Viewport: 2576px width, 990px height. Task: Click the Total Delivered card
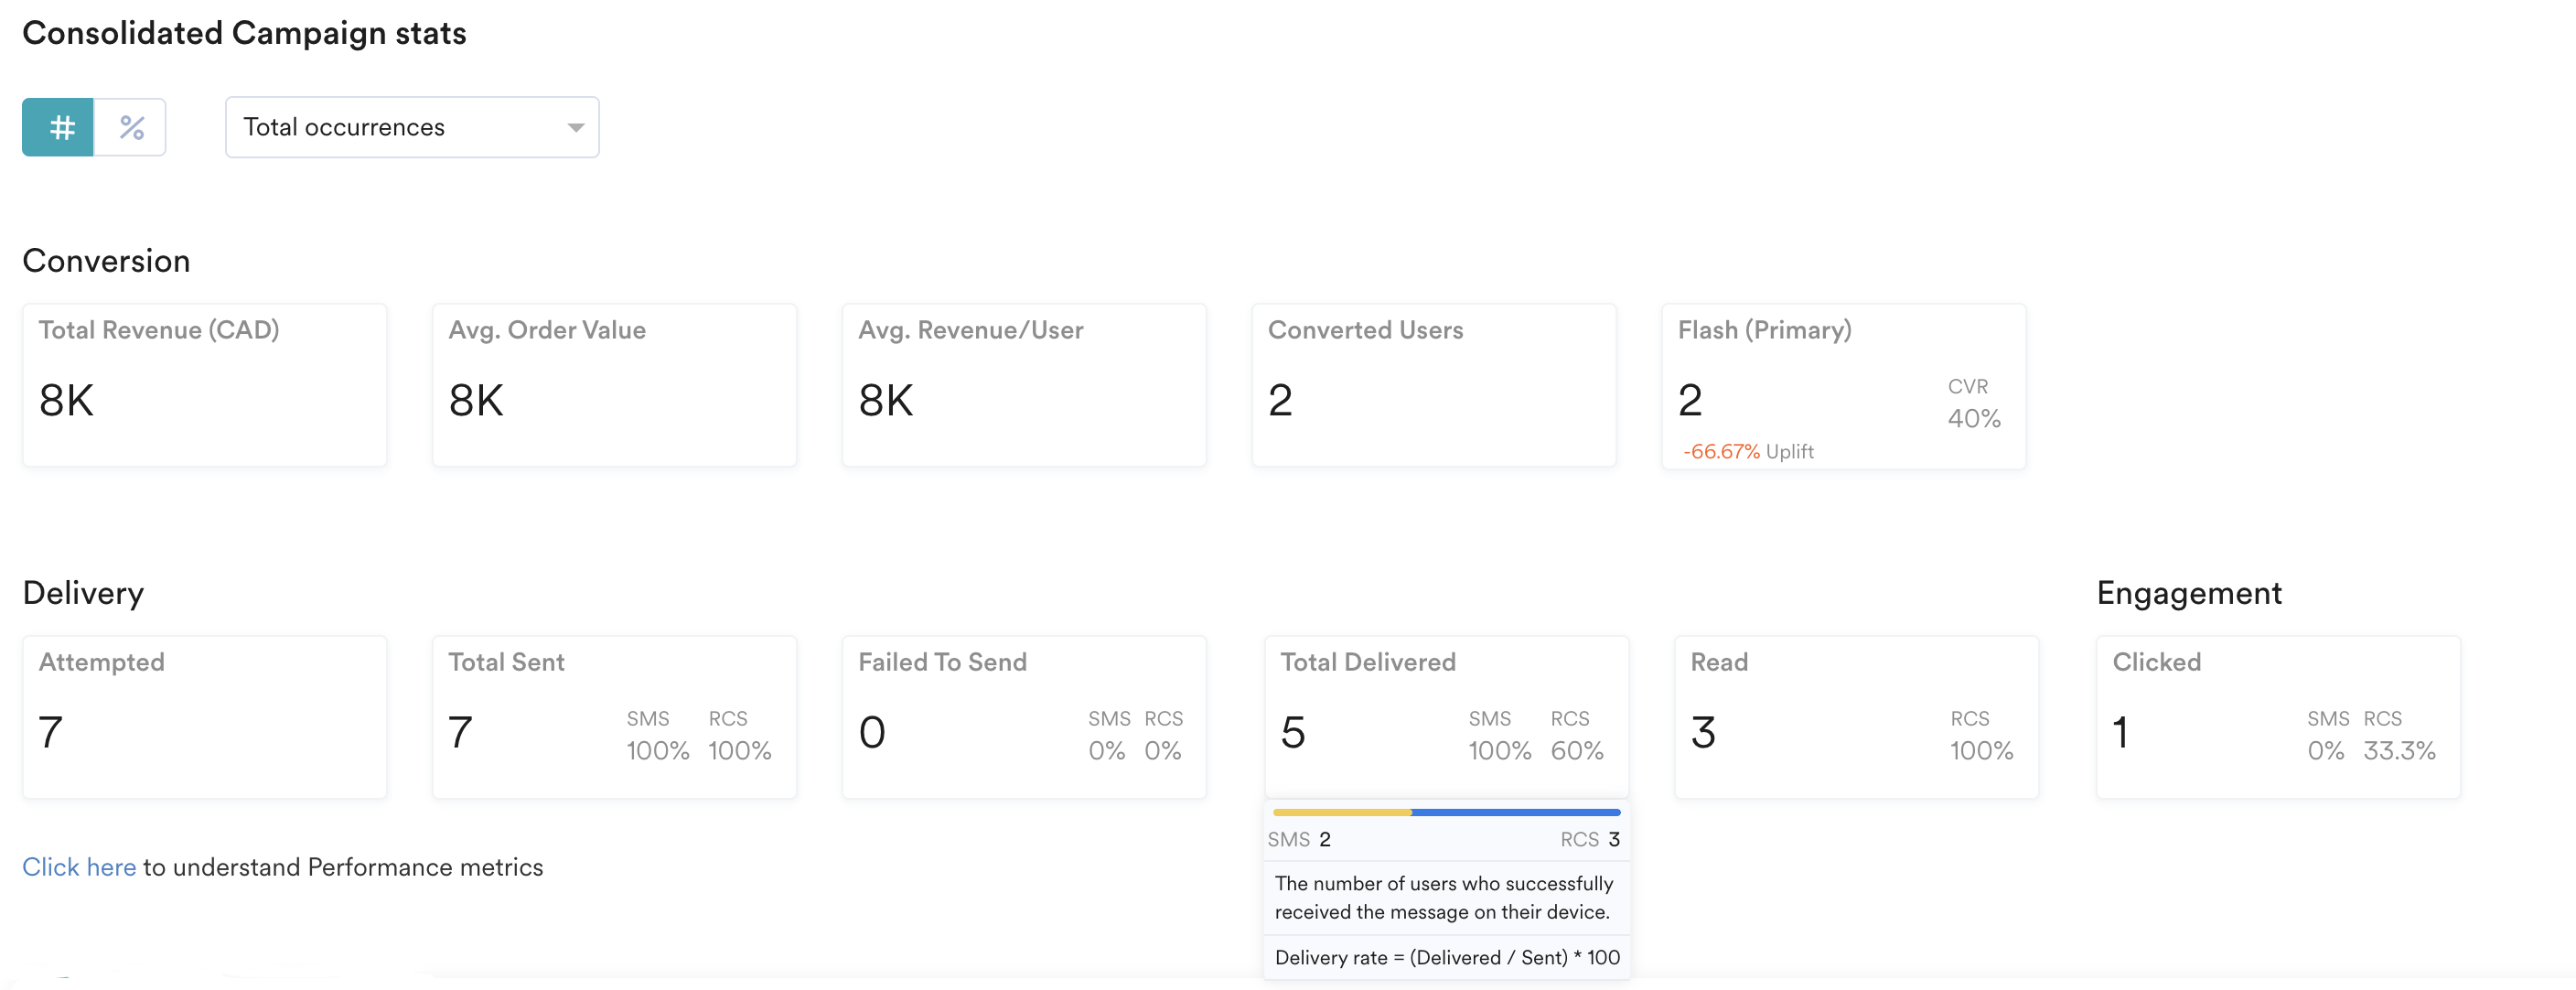(x=1445, y=717)
